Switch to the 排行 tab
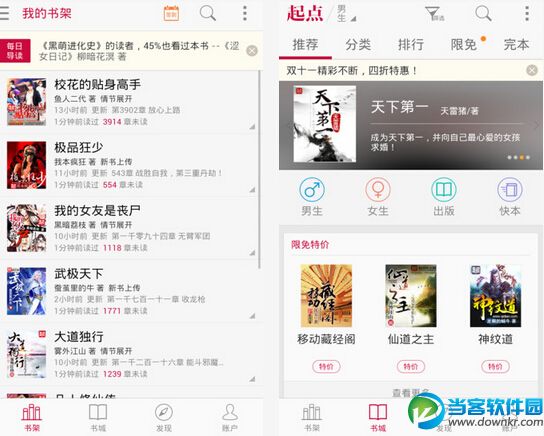 point(411,45)
